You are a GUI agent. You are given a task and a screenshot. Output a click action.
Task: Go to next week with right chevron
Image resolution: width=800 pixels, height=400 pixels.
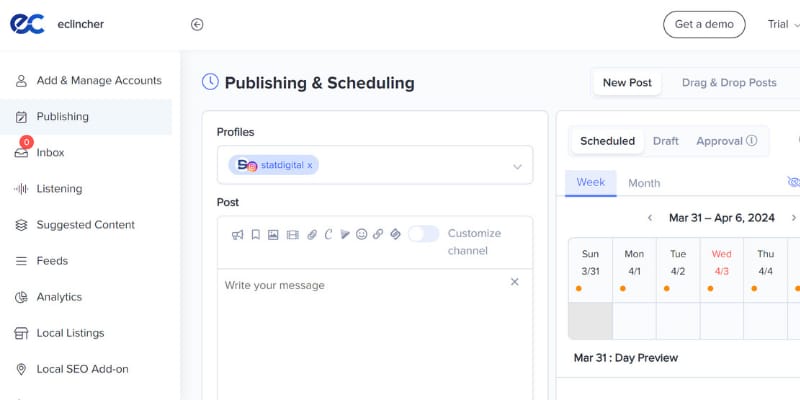[x=794, y=218]
